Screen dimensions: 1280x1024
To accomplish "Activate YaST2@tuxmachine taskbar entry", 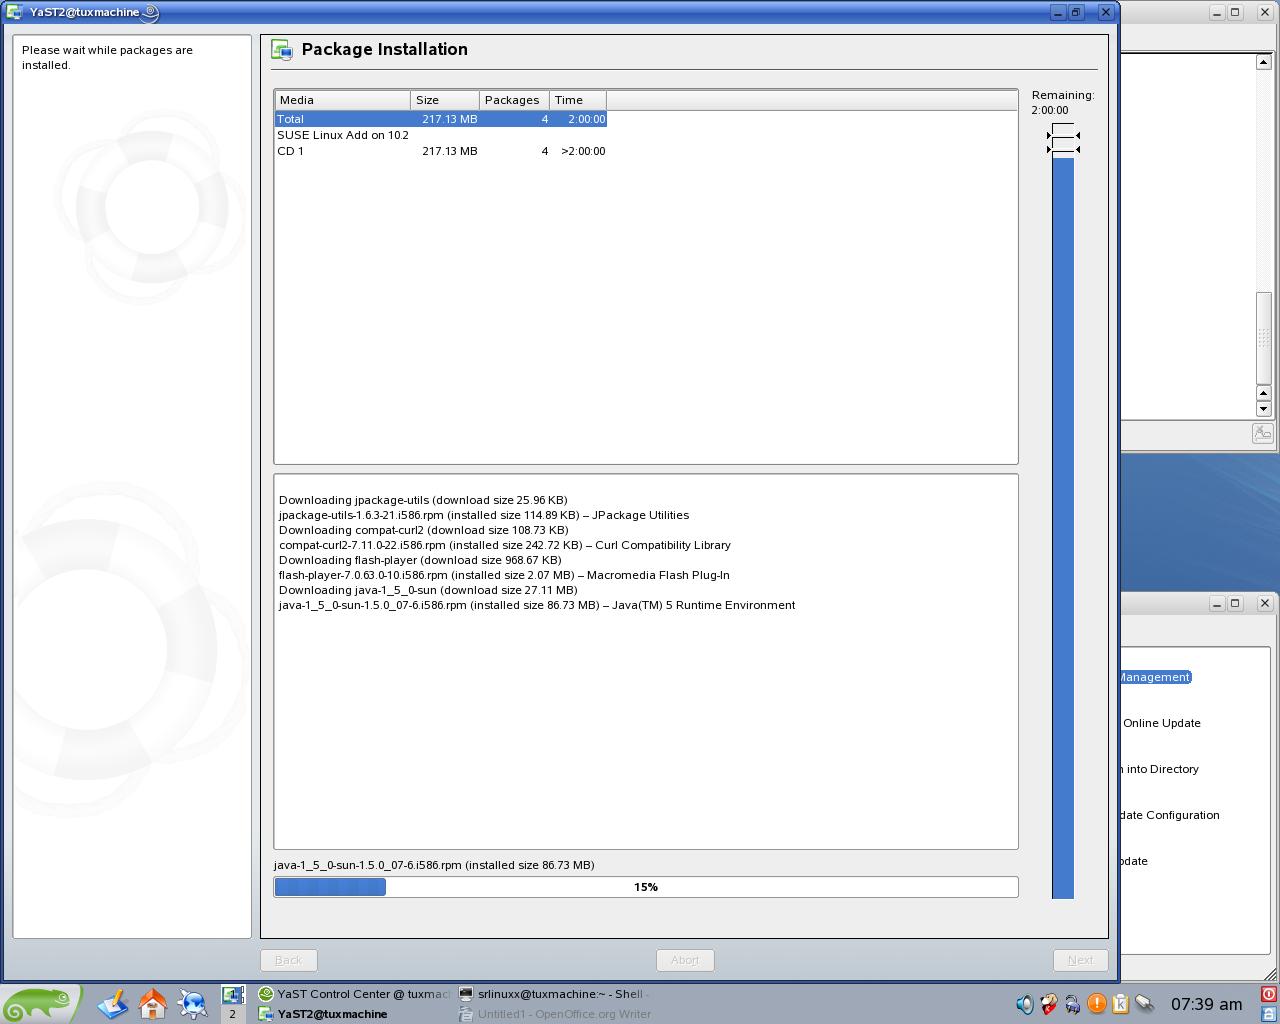I will [x=354, y=1014].
